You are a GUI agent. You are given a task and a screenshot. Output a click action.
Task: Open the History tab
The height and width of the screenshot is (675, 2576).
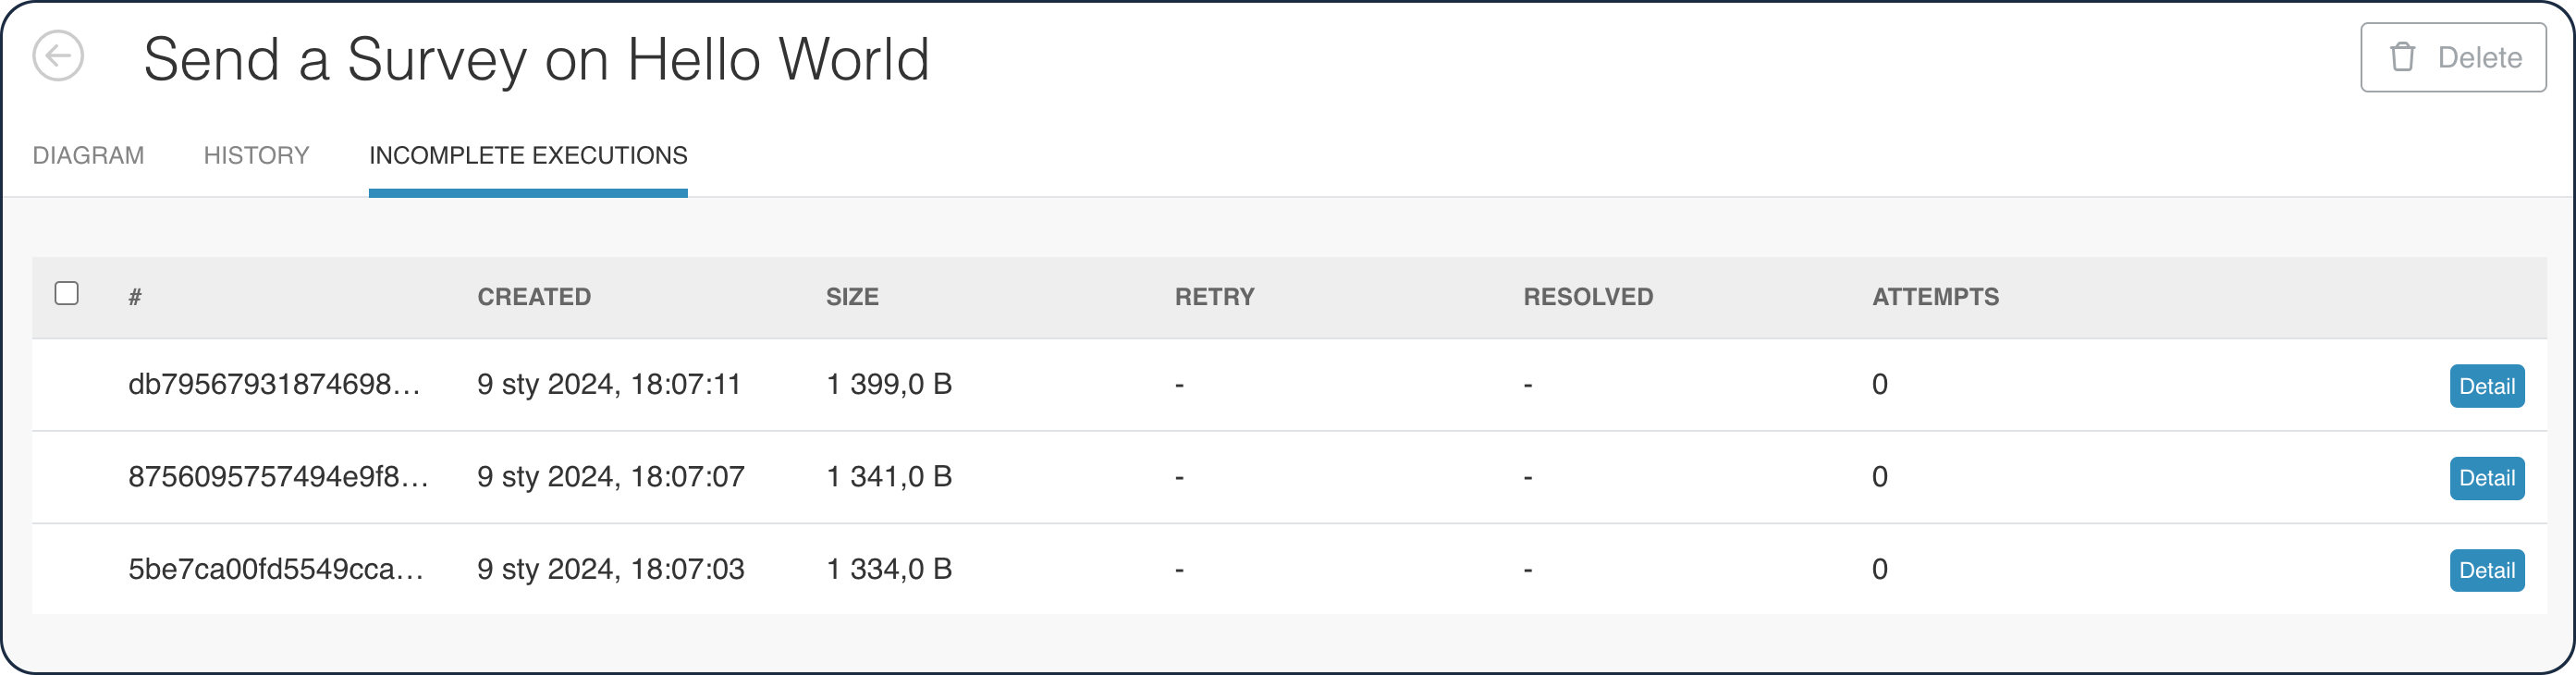(x=256, y=156)
